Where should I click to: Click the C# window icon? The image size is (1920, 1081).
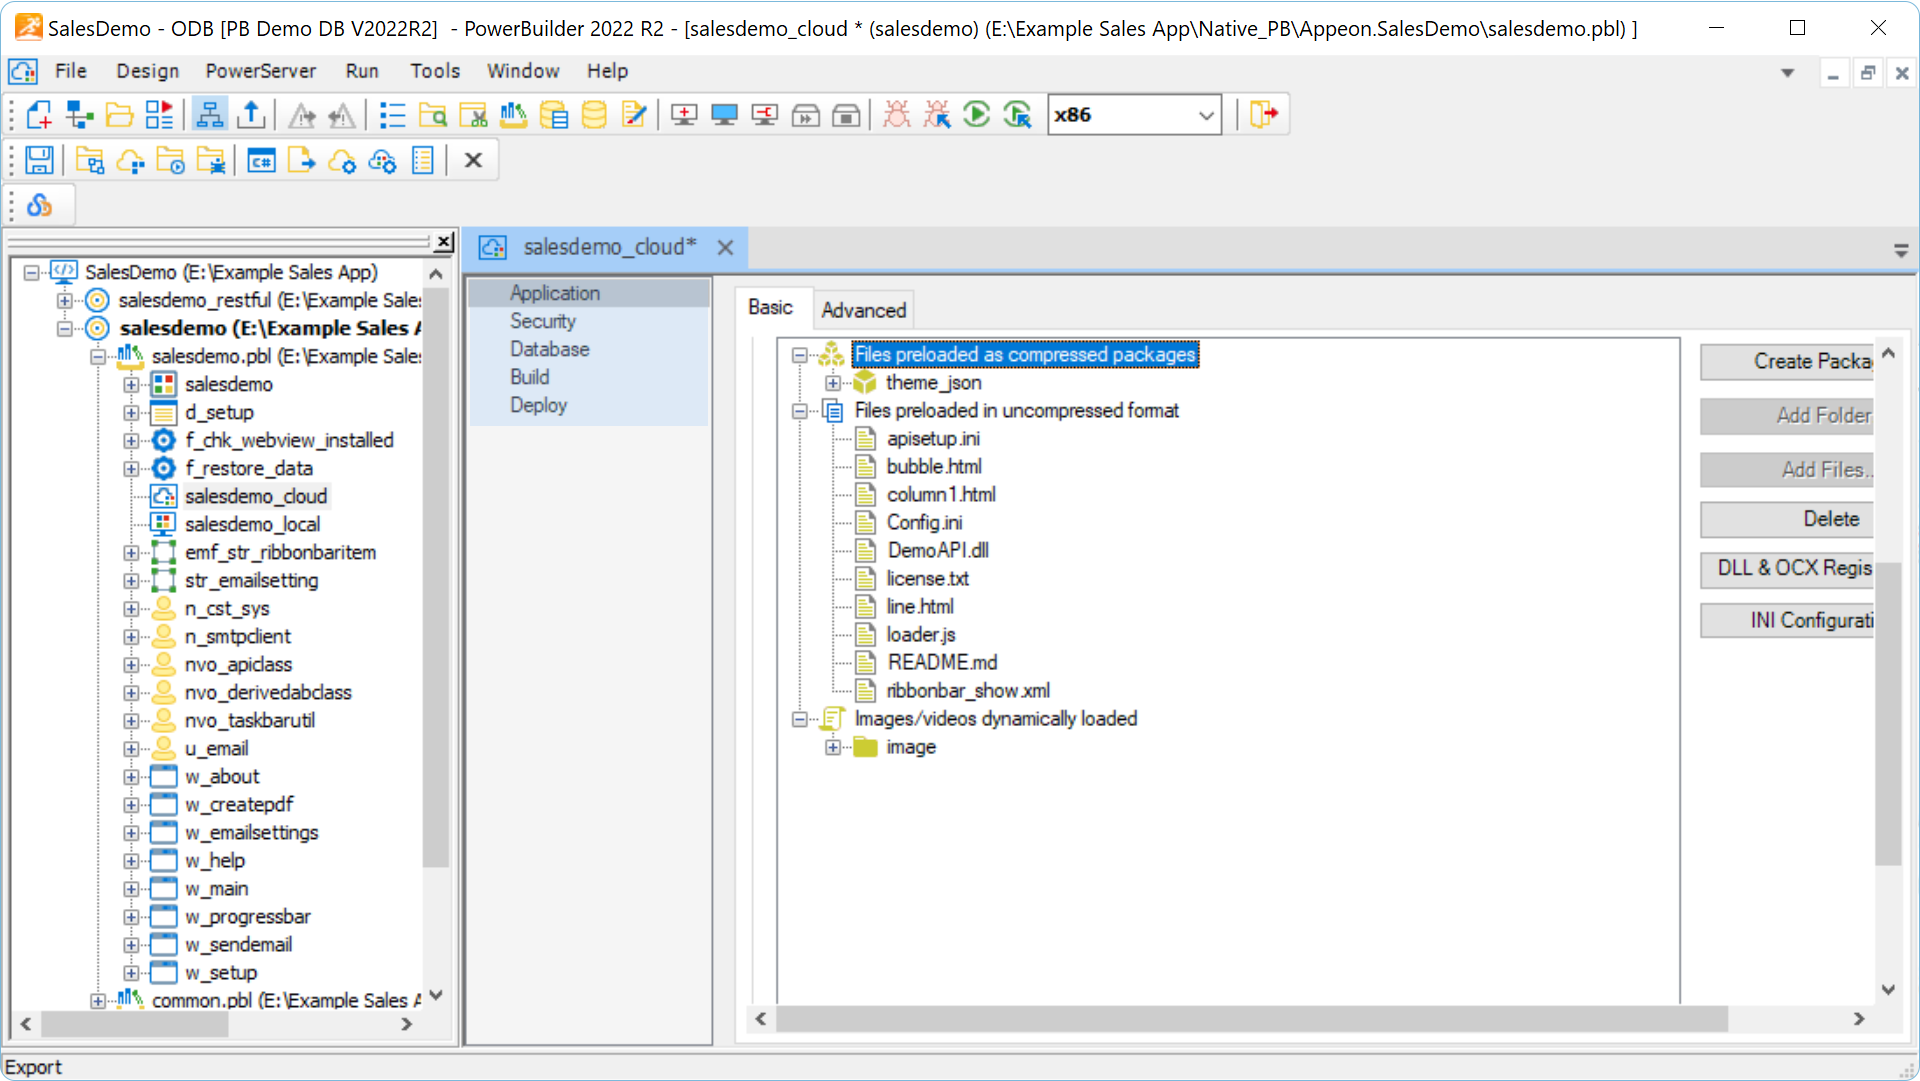(261, 160)
